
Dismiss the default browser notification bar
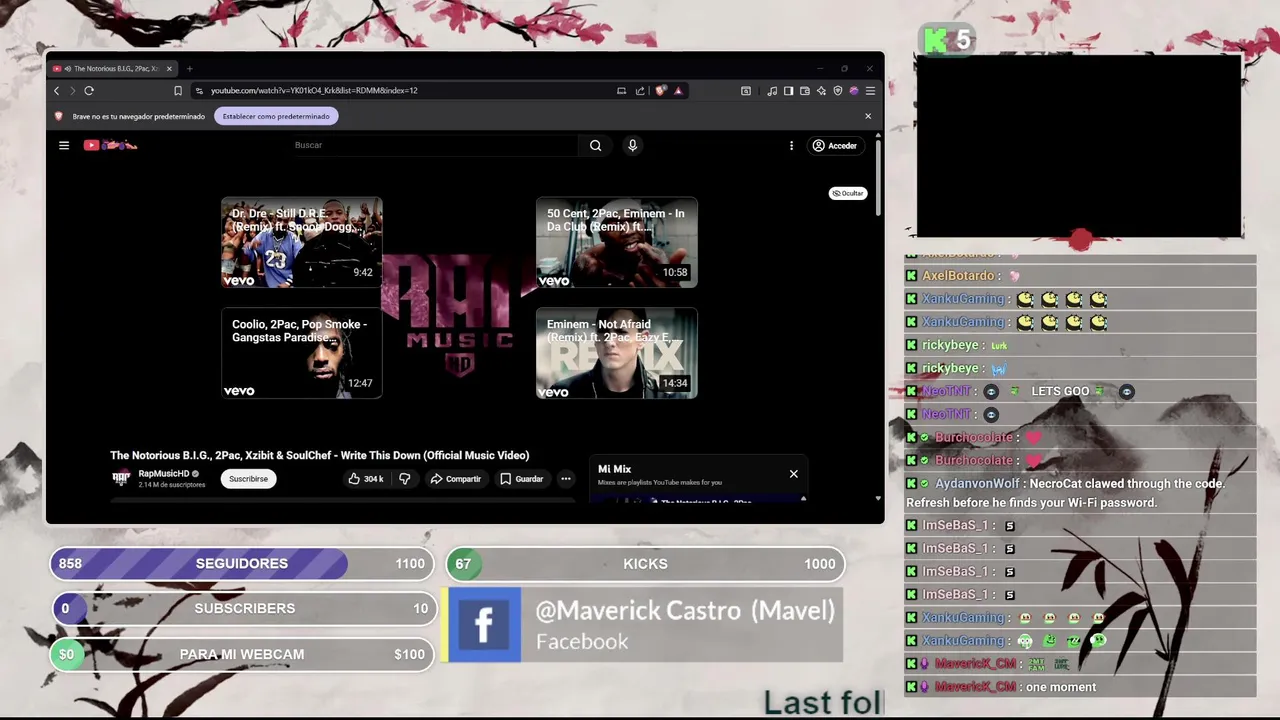(868, 116)
